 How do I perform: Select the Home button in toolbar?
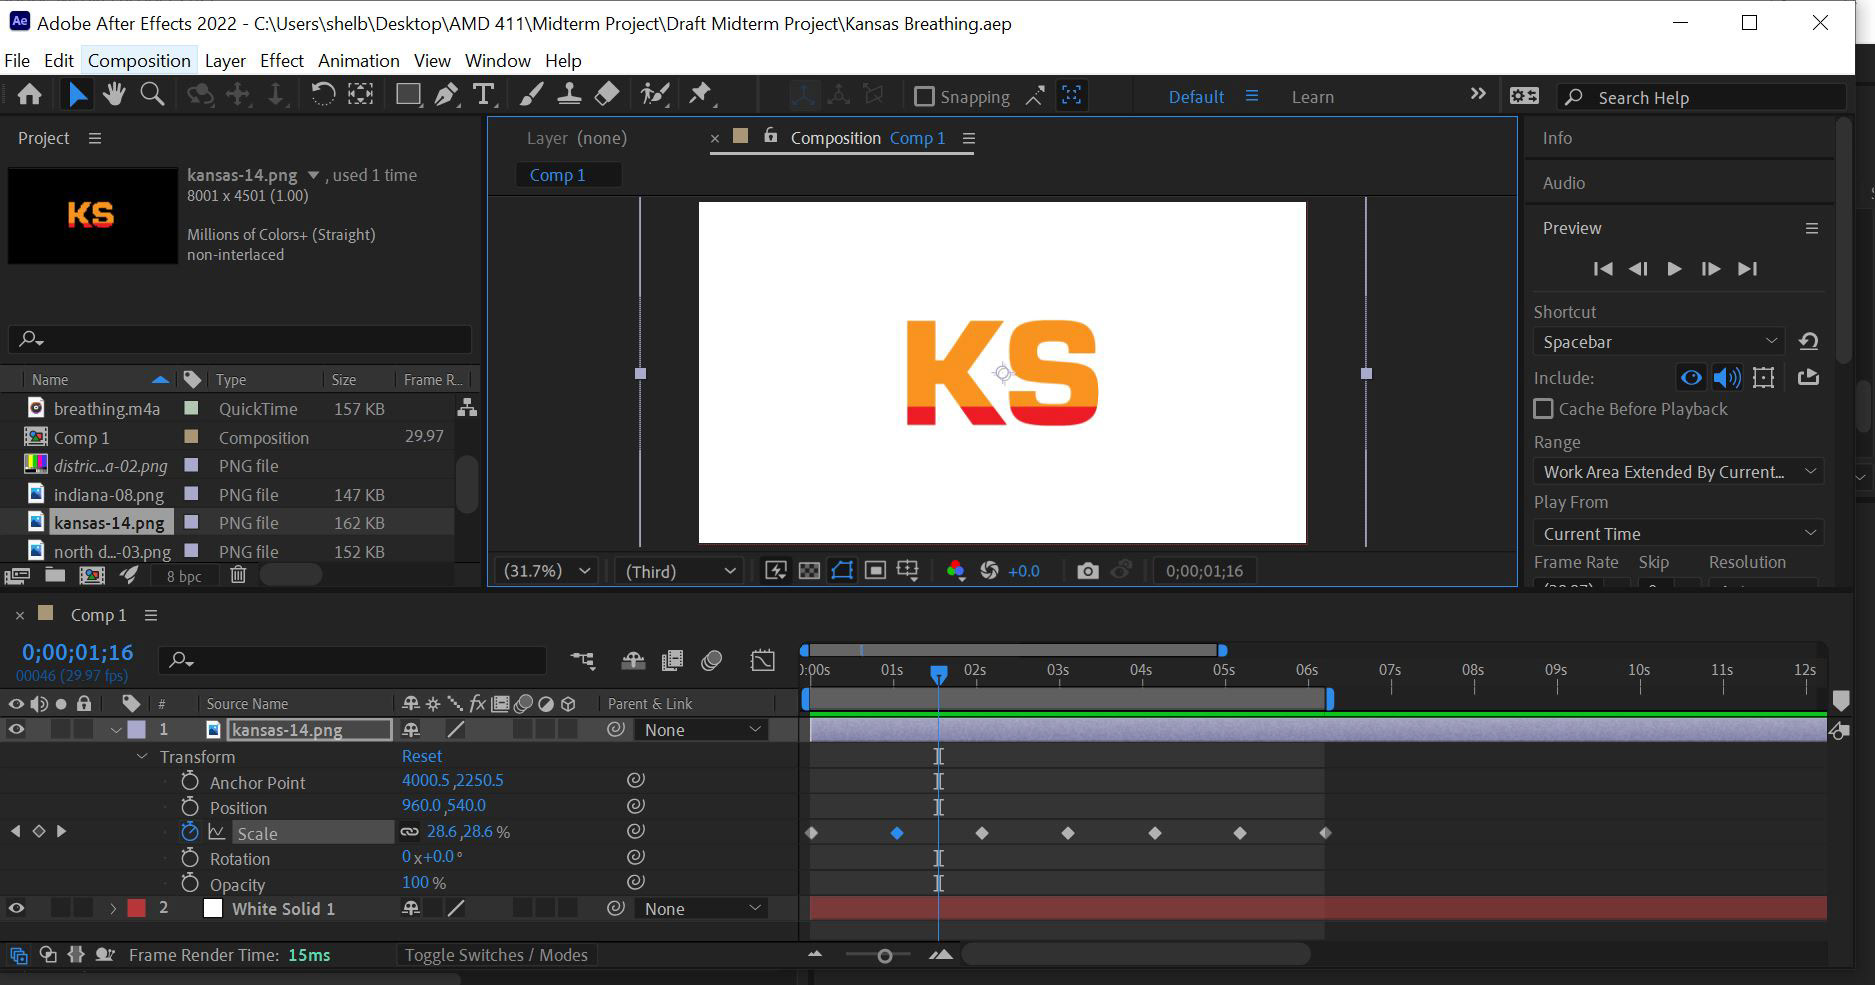[x=30, y=95]
